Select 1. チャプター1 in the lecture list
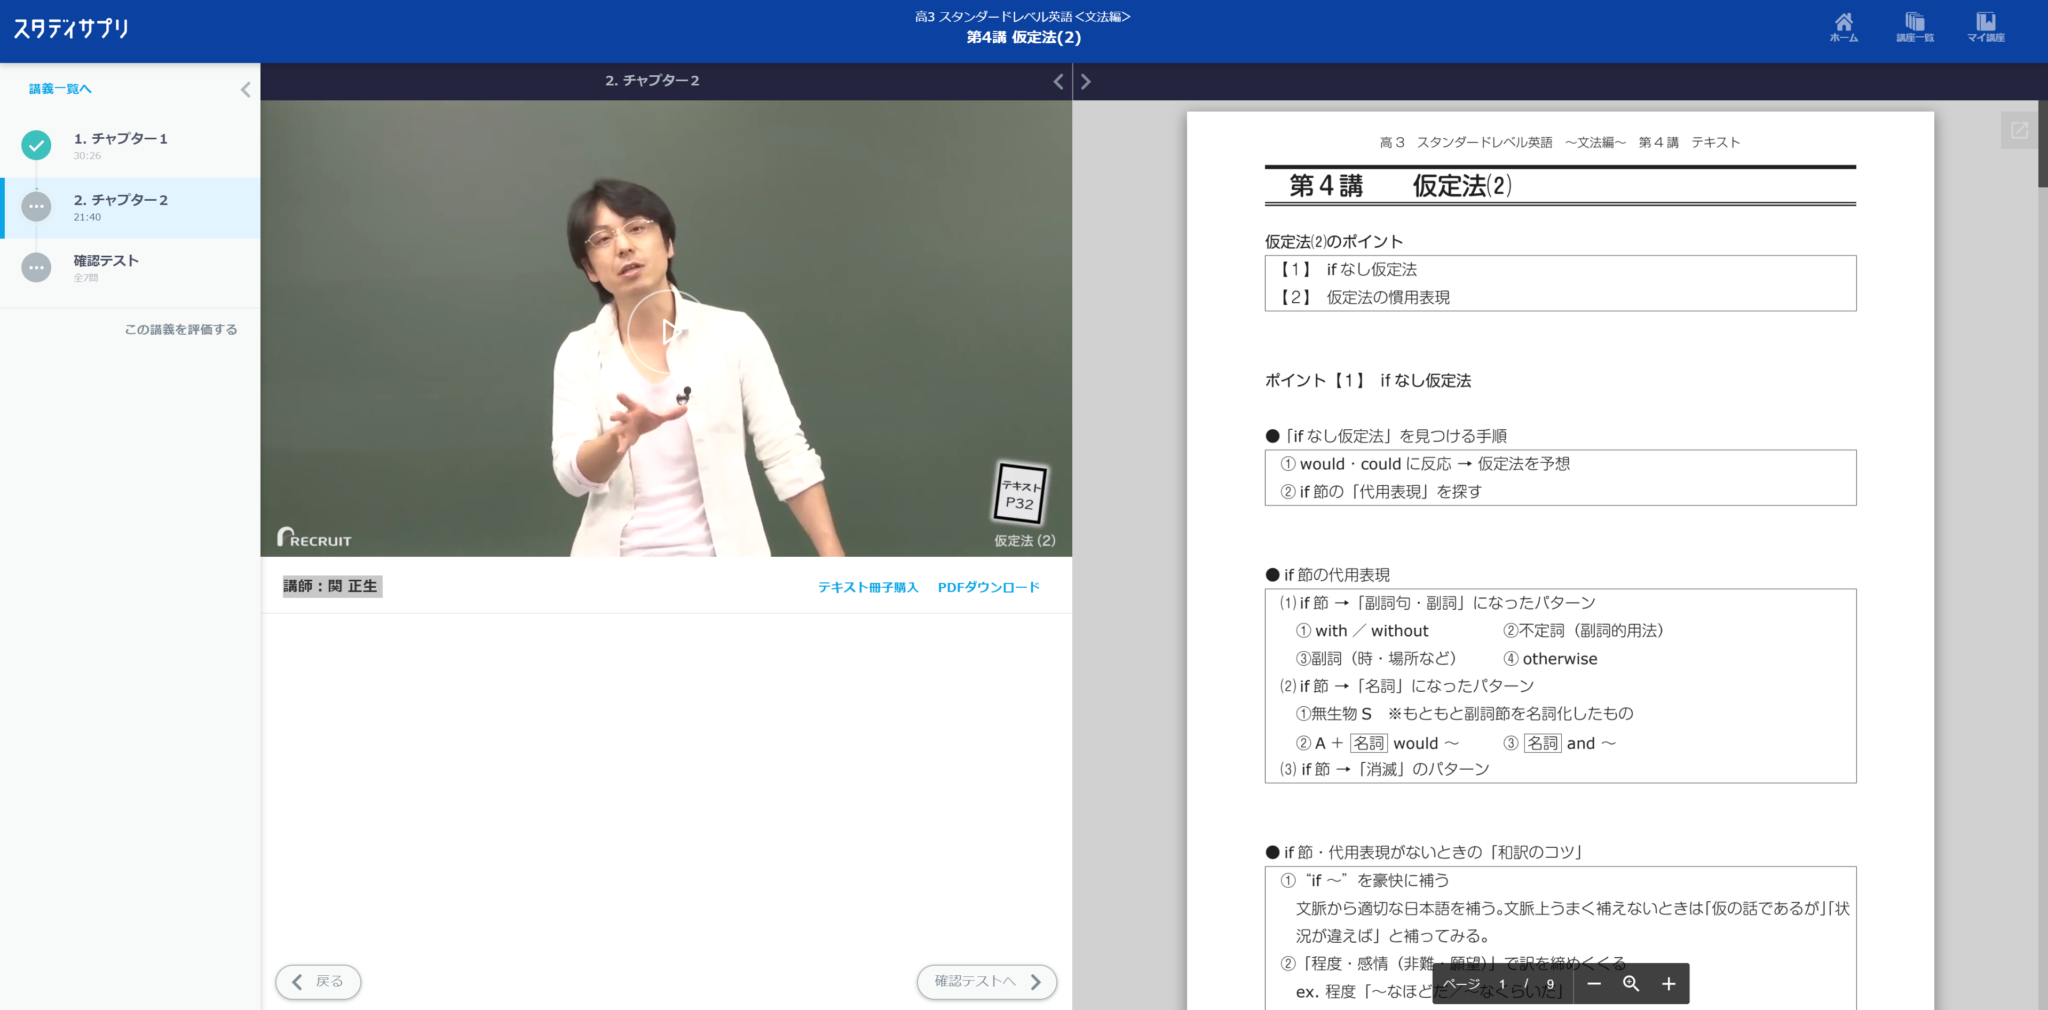Screen dimensions: 2048x1010 pyautogui.click(x=130, y=146)
